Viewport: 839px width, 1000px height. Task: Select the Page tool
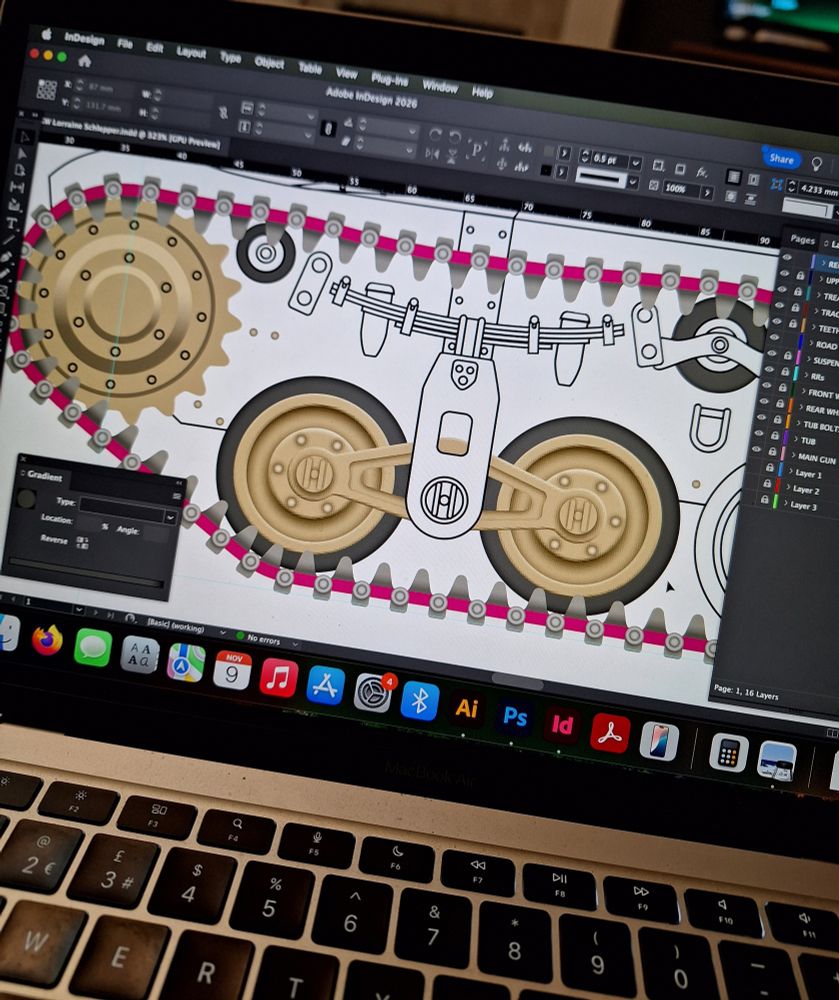(x=20, y=170)
